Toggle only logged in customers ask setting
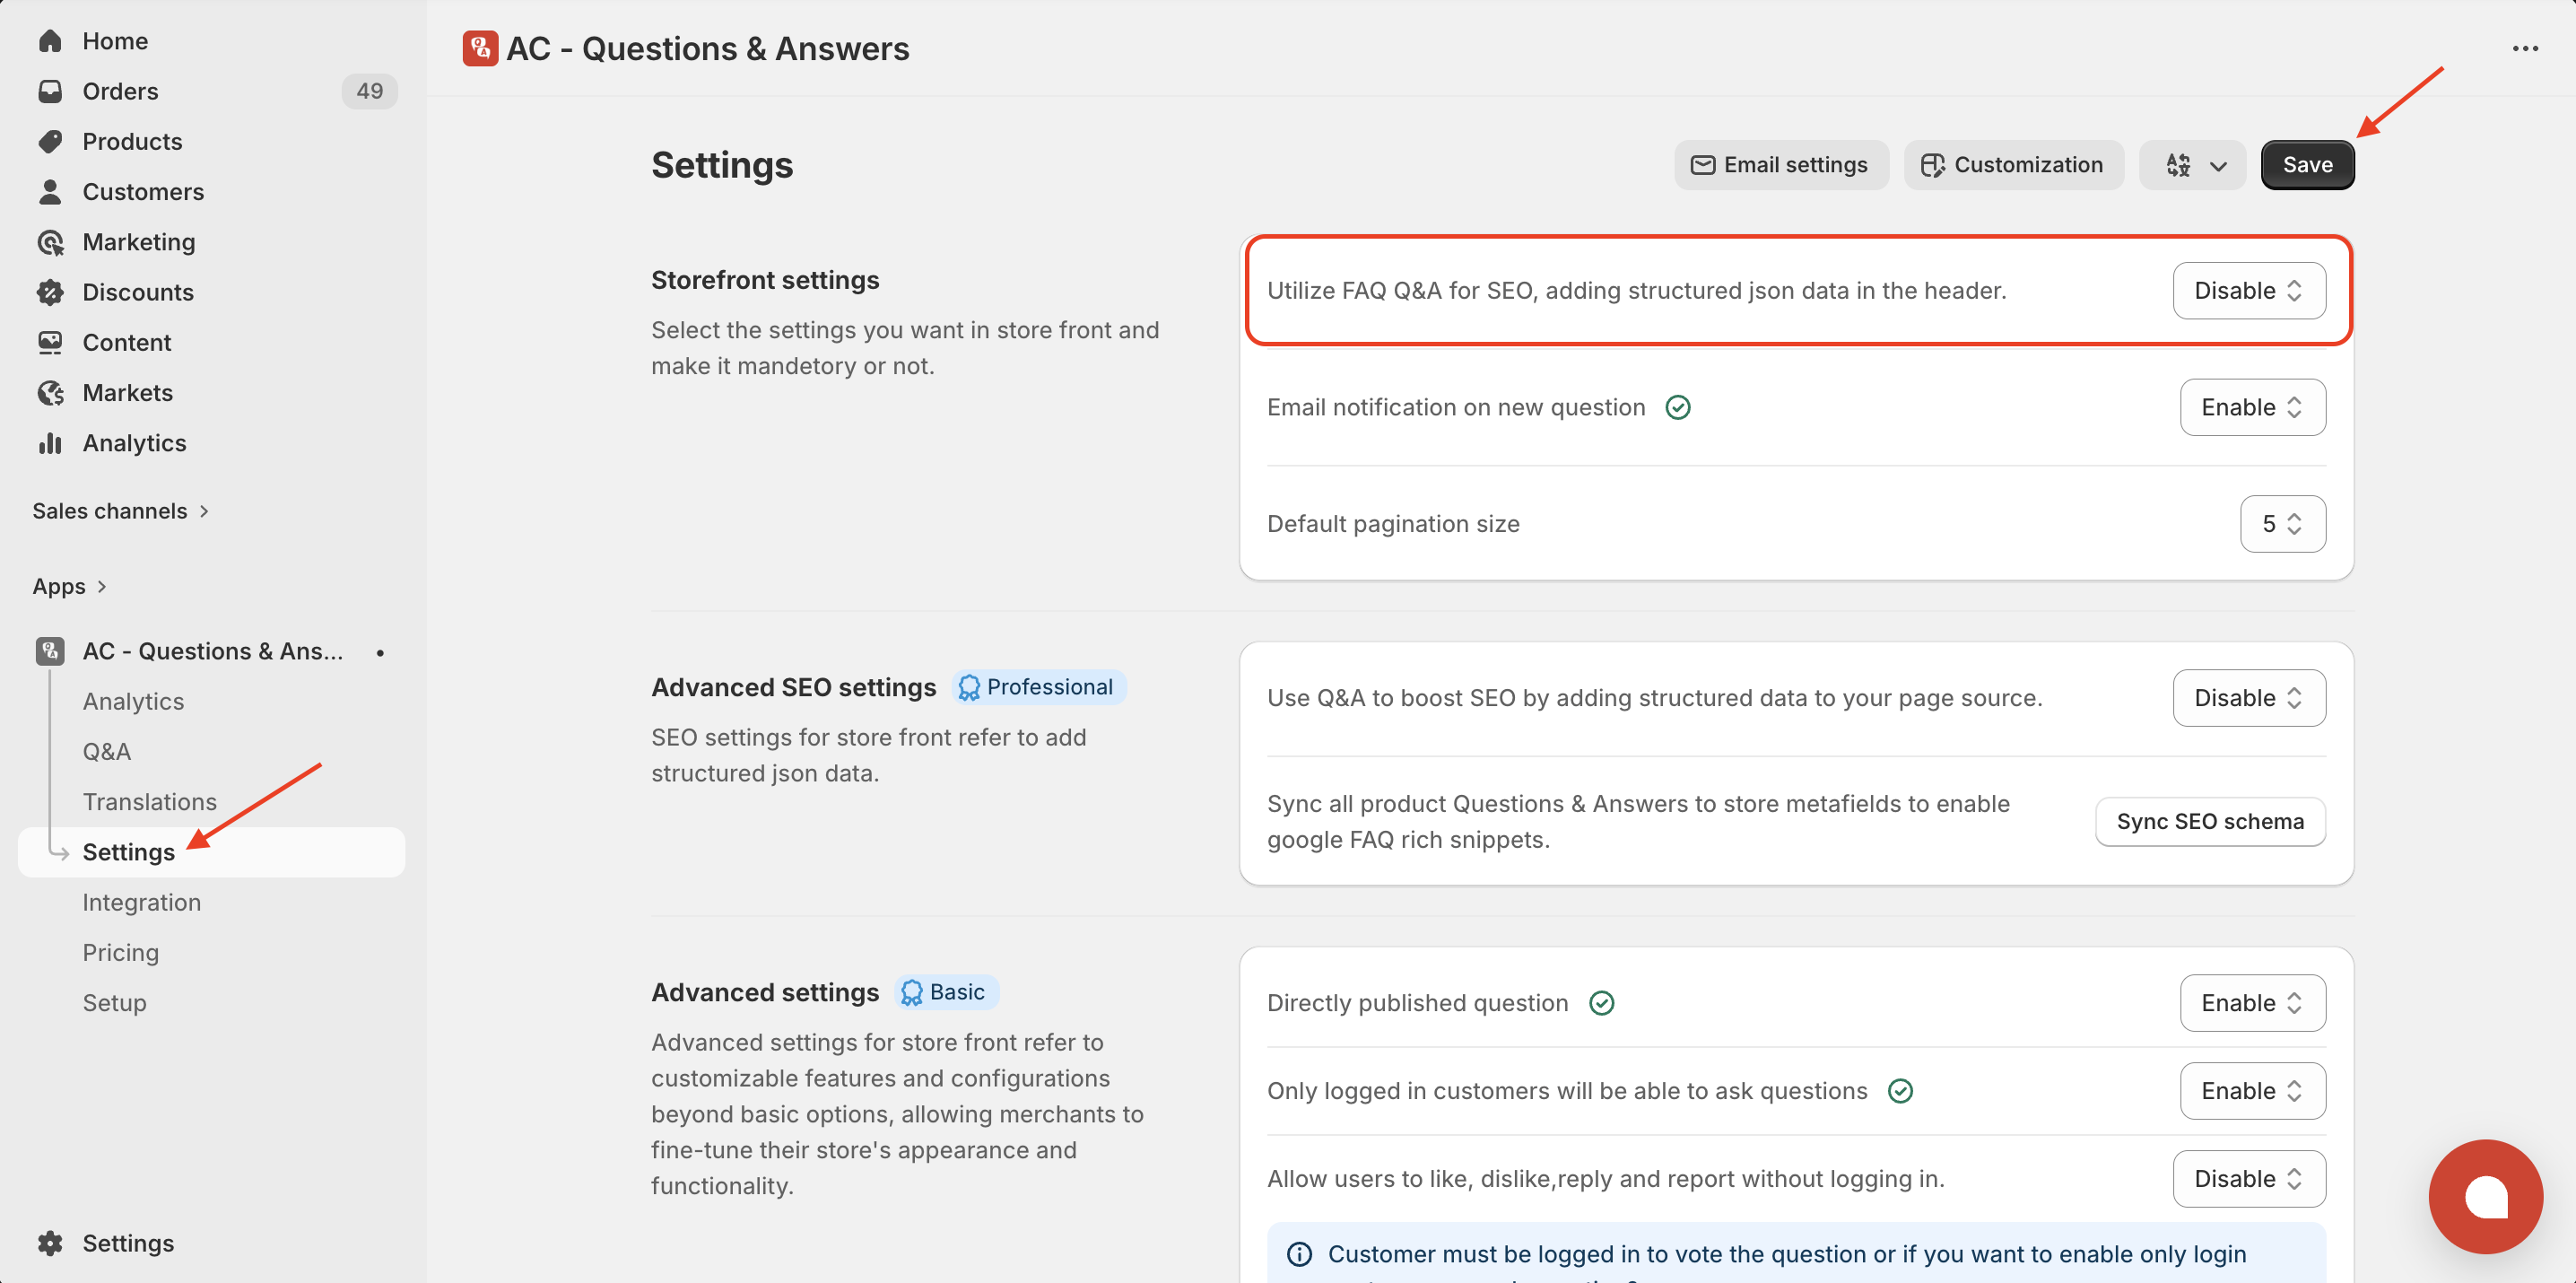 click(2252, 1091)
